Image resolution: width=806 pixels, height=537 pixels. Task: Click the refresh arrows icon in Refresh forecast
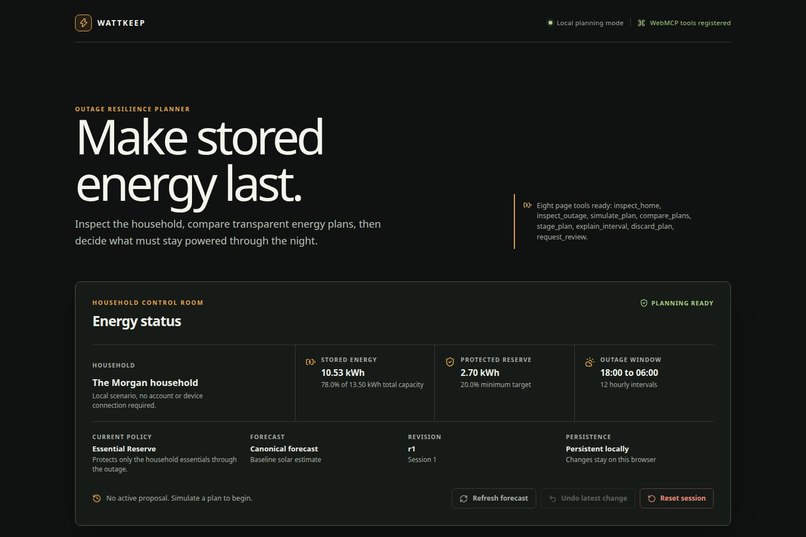point(464,498)
